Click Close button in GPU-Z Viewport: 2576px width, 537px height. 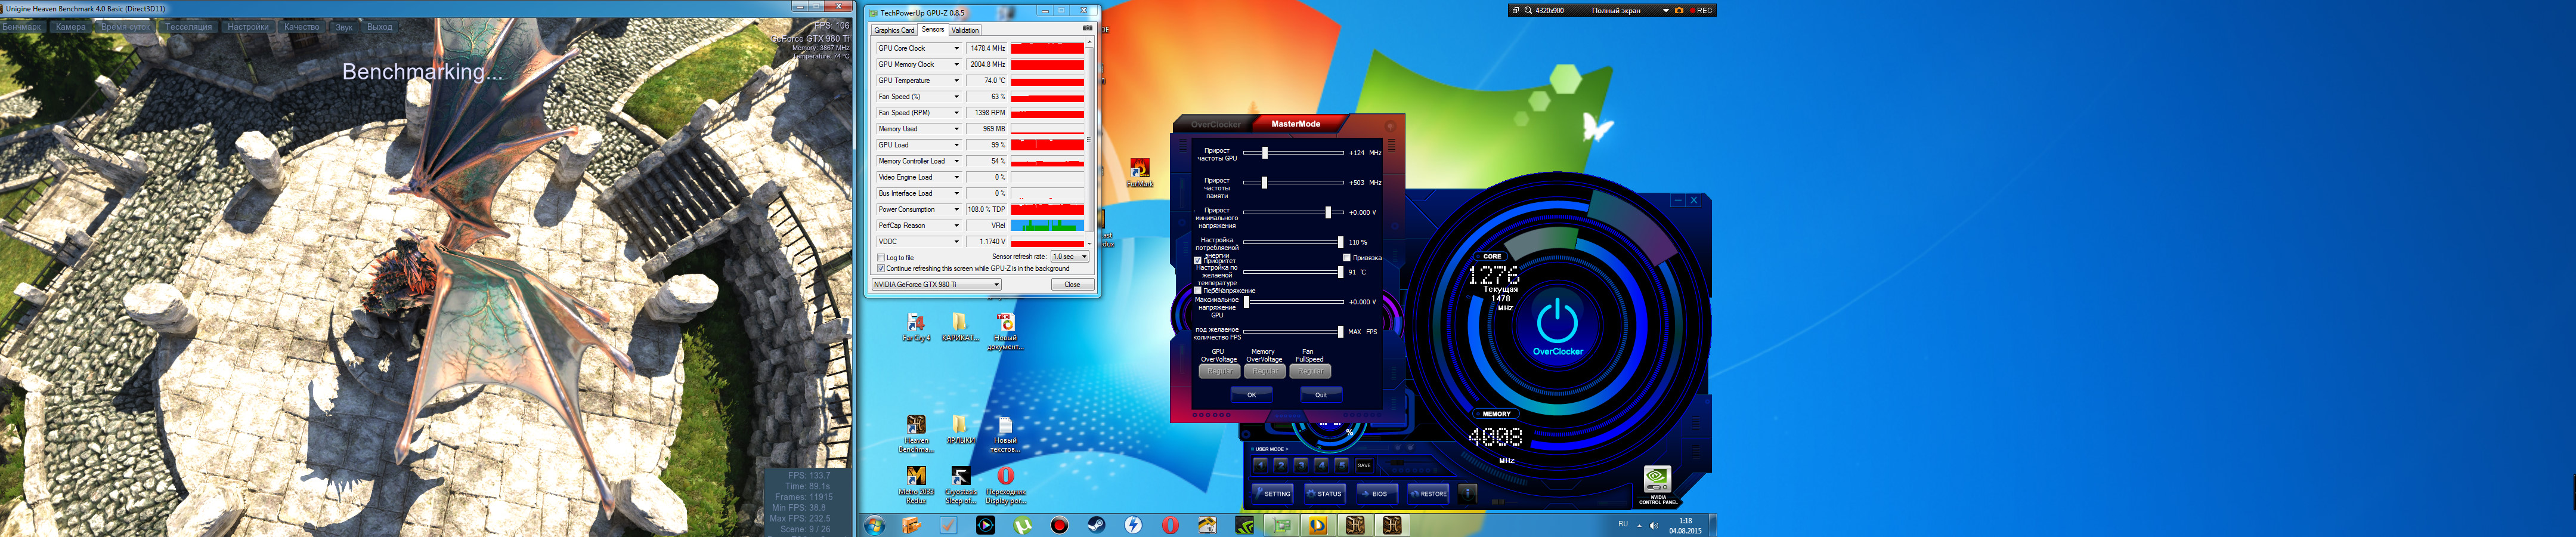[x=1072, y=285]
